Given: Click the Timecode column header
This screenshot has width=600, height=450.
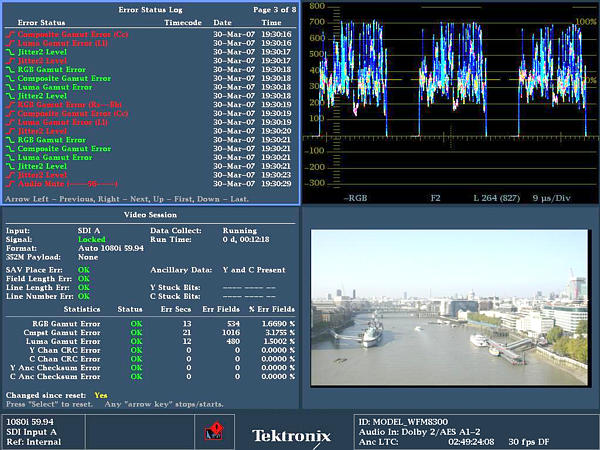Looking at the screenshot, I should click(x=183, y=21).
